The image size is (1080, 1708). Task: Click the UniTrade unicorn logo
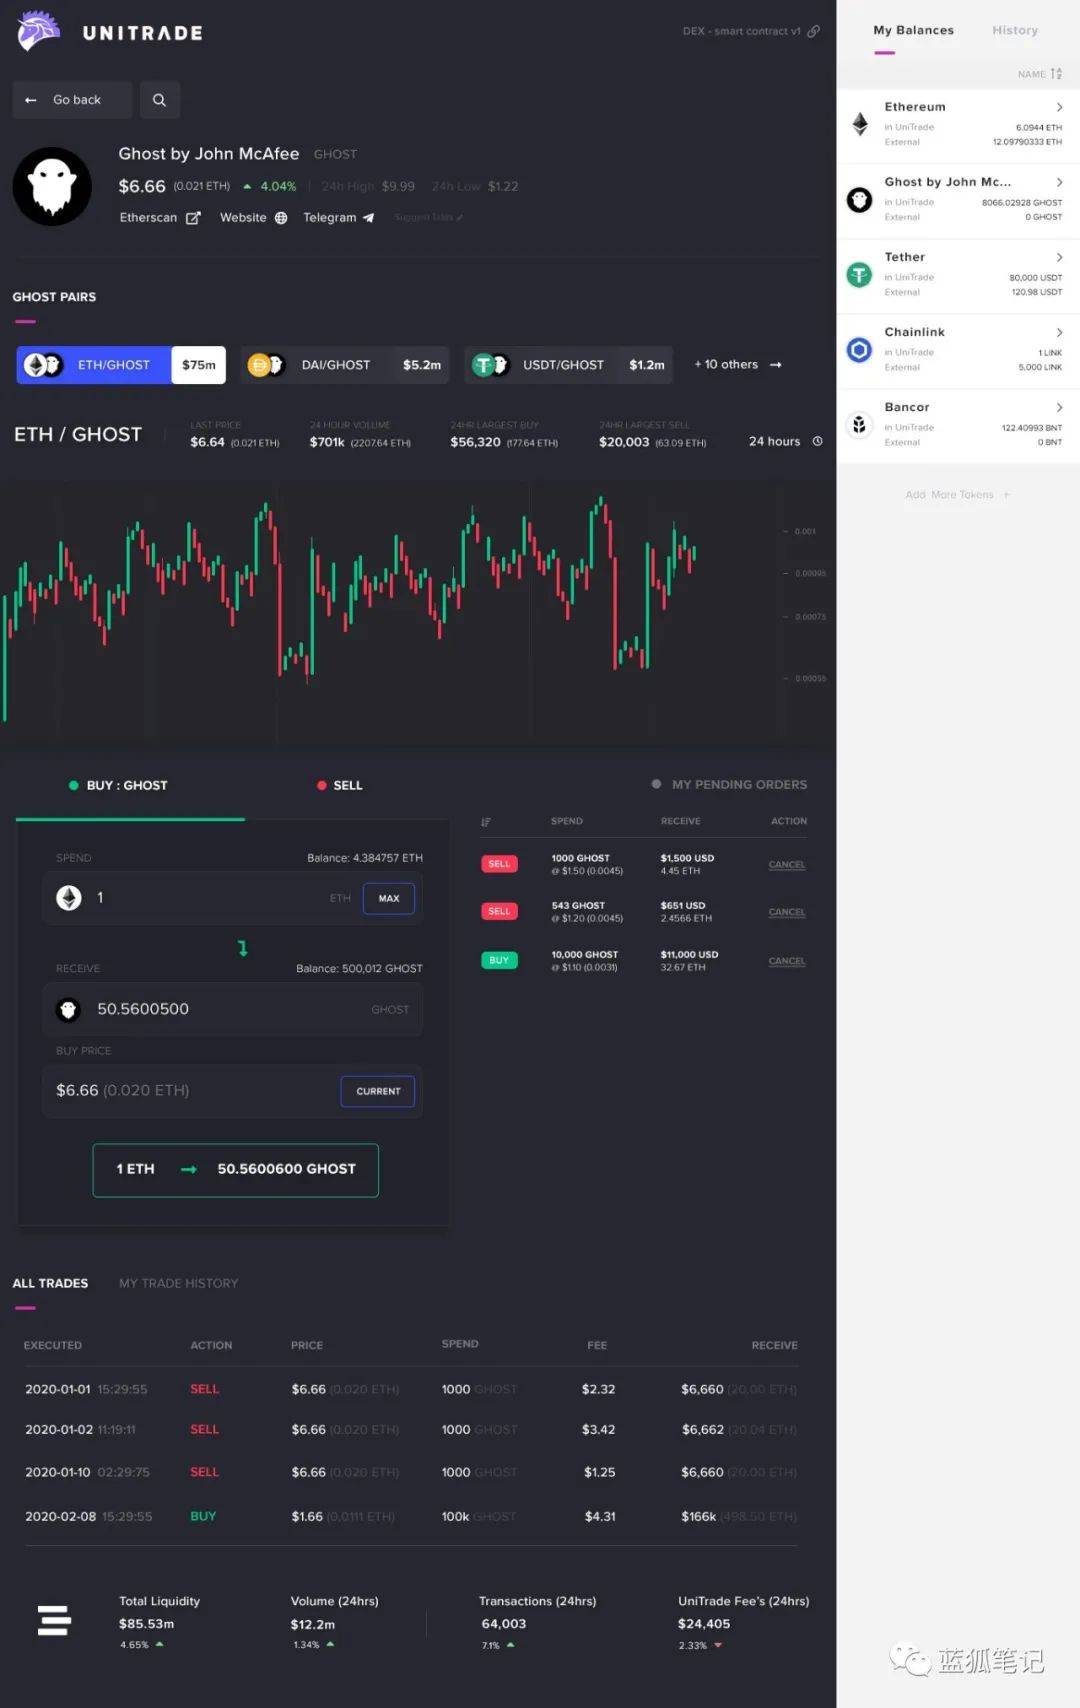click(39, 31)
